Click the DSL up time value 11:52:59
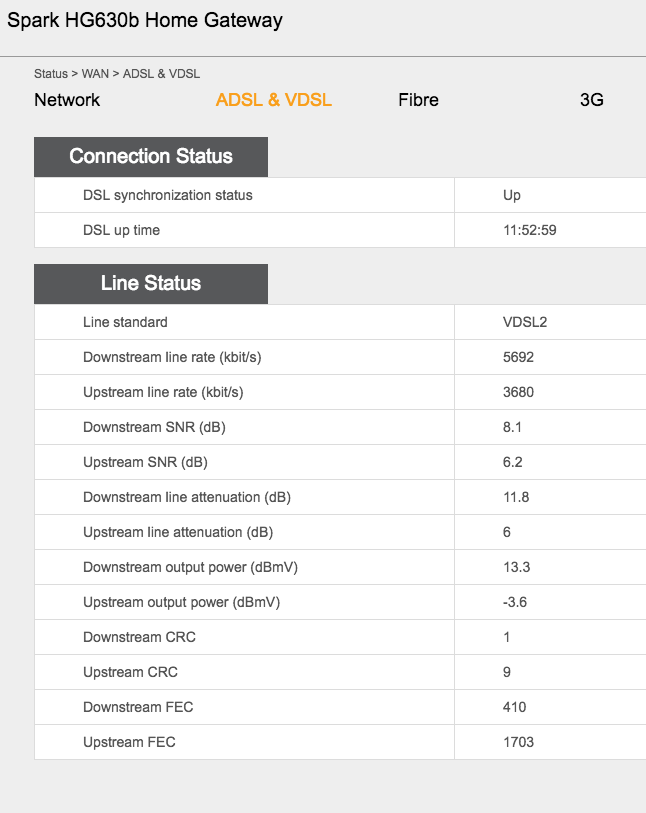 click(530, 230)
